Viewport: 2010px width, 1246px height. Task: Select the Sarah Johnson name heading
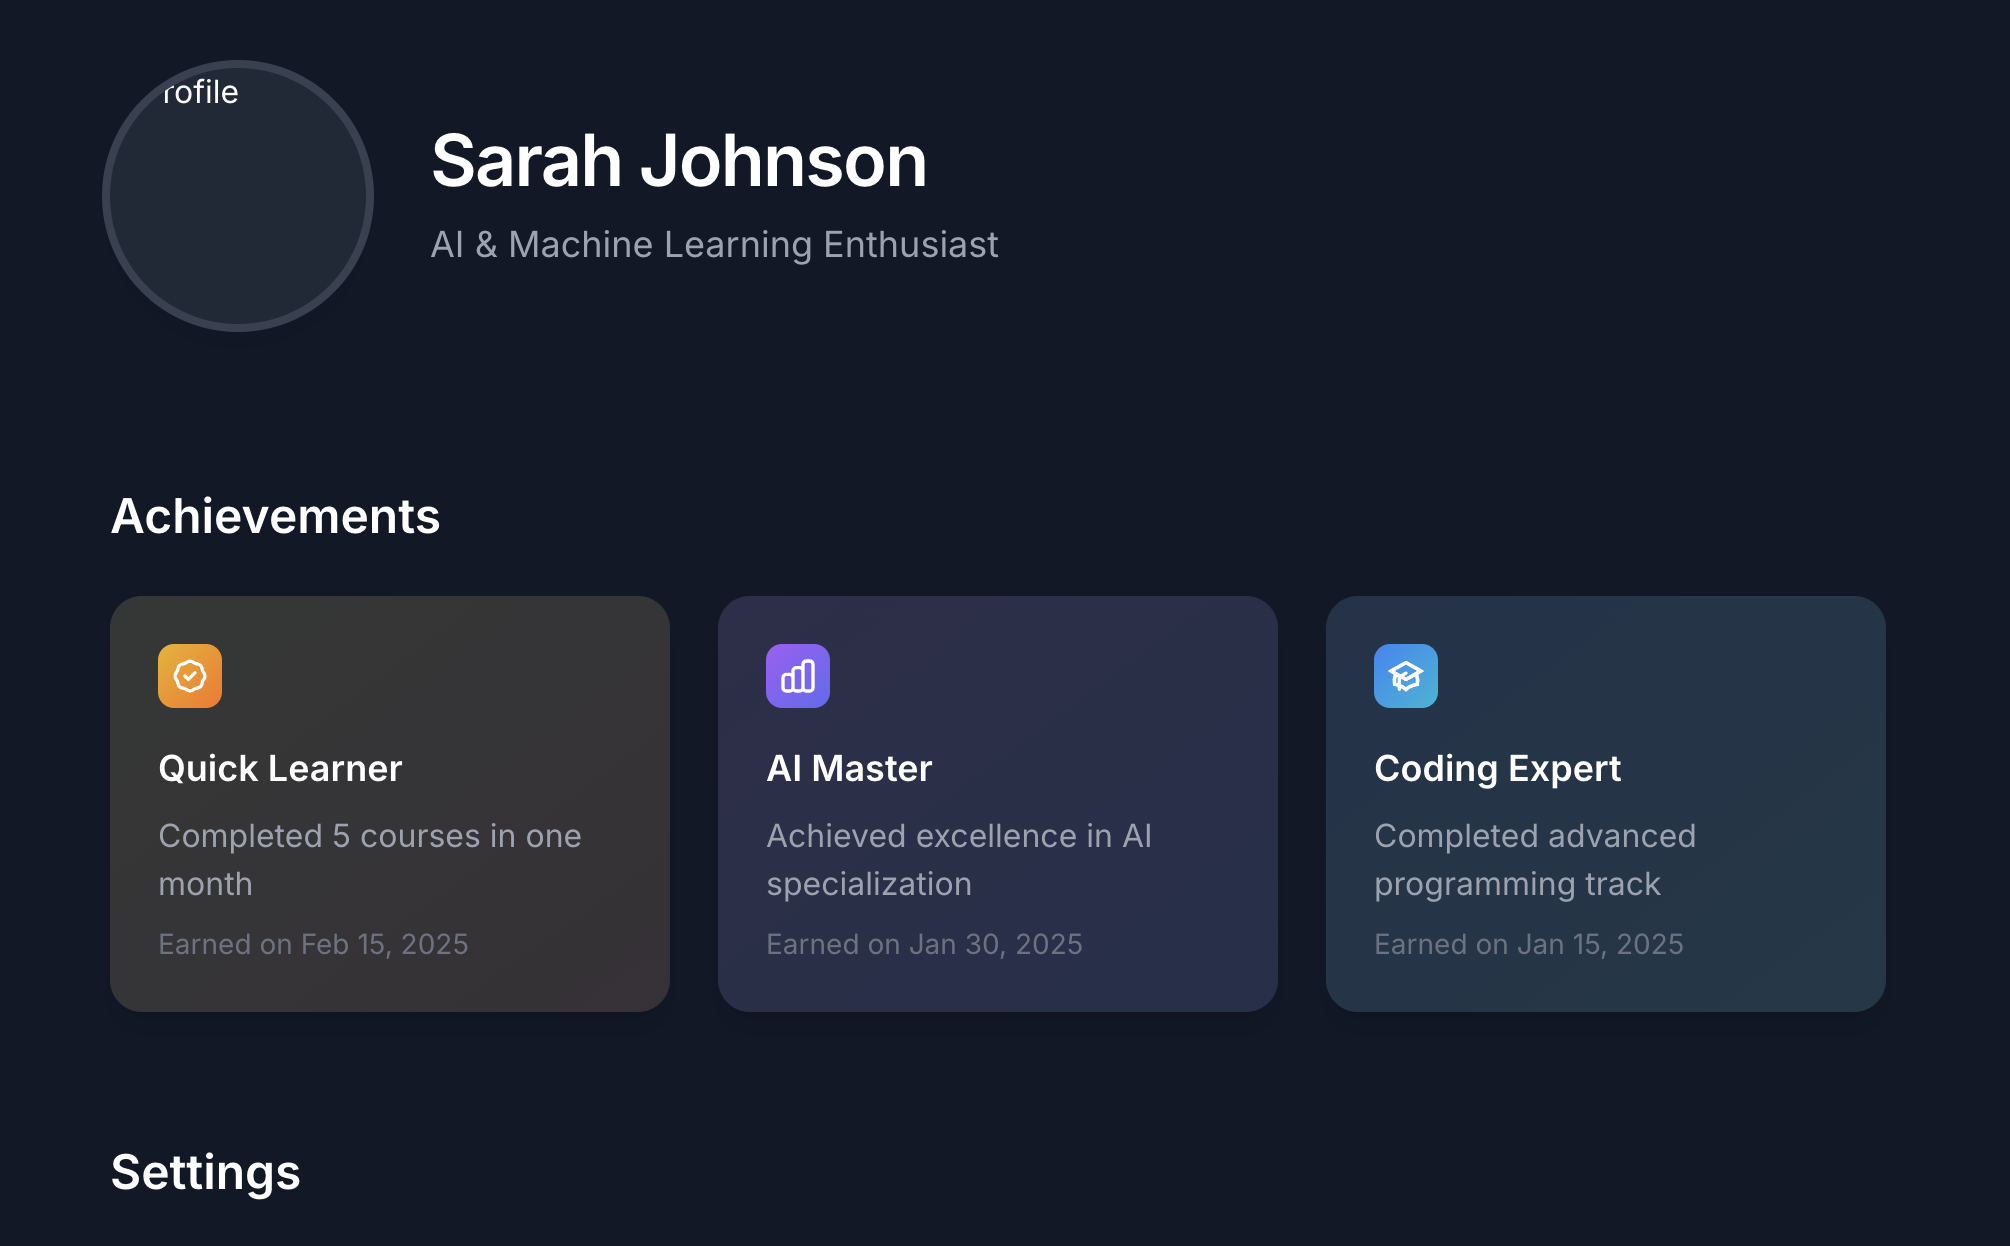(679, 161)
